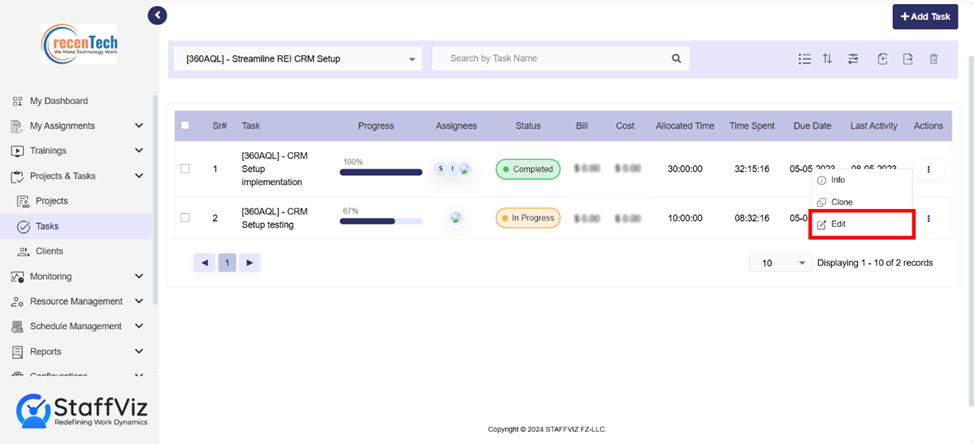Image resolution: width=975 pixels, height=444 pixels.
Task: Go to previous page arrow
Action: pos(204,263)
